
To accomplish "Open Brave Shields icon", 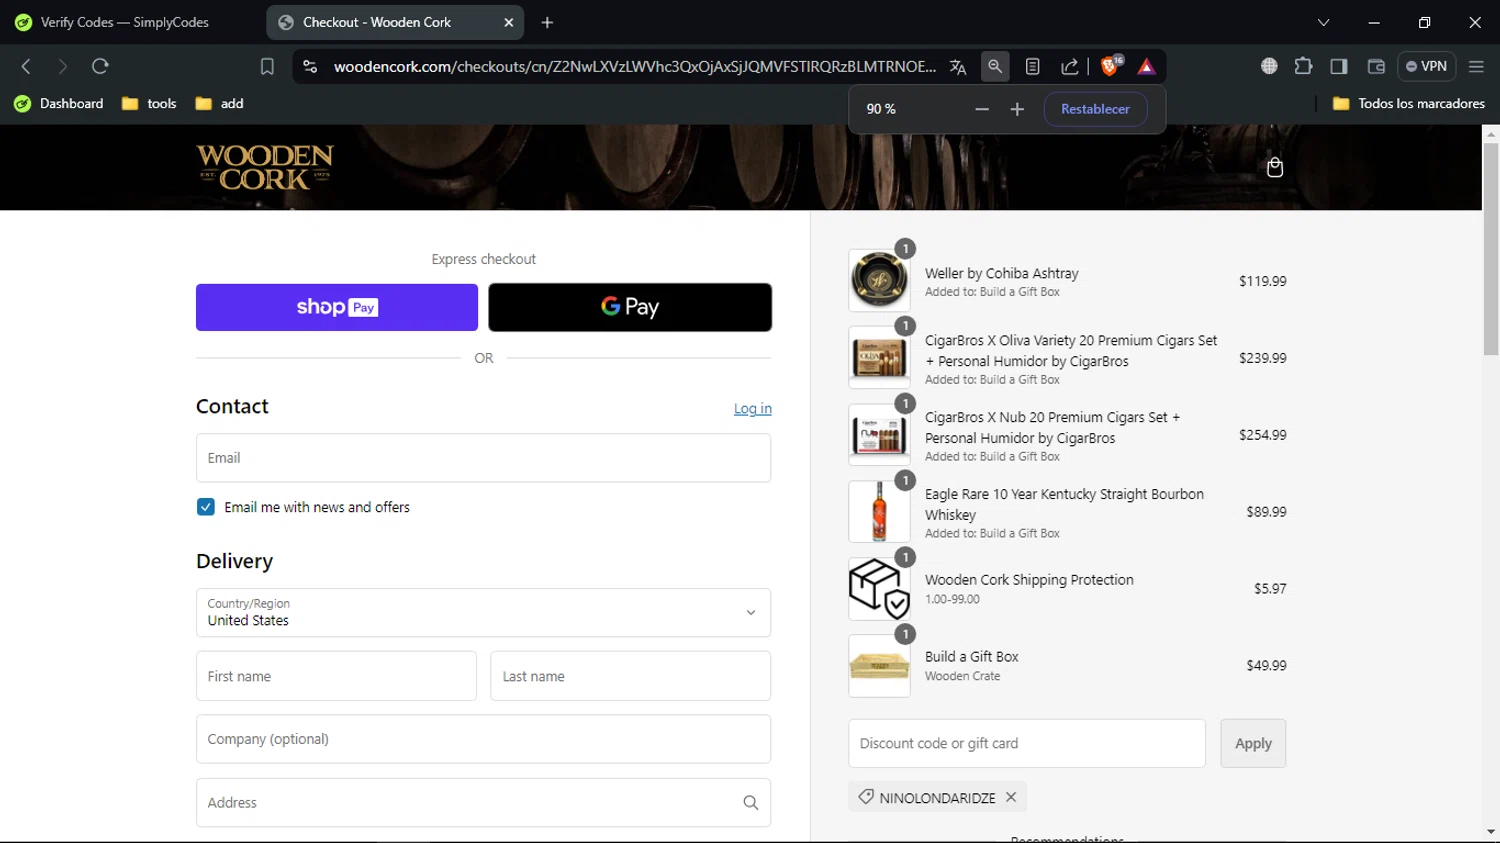I will [x=1111, y=66].
